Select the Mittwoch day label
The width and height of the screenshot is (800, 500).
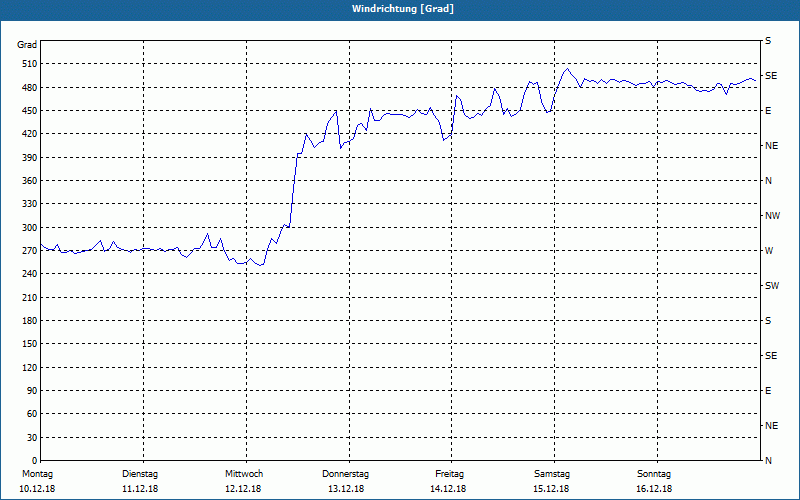click(x=244, y=474)
